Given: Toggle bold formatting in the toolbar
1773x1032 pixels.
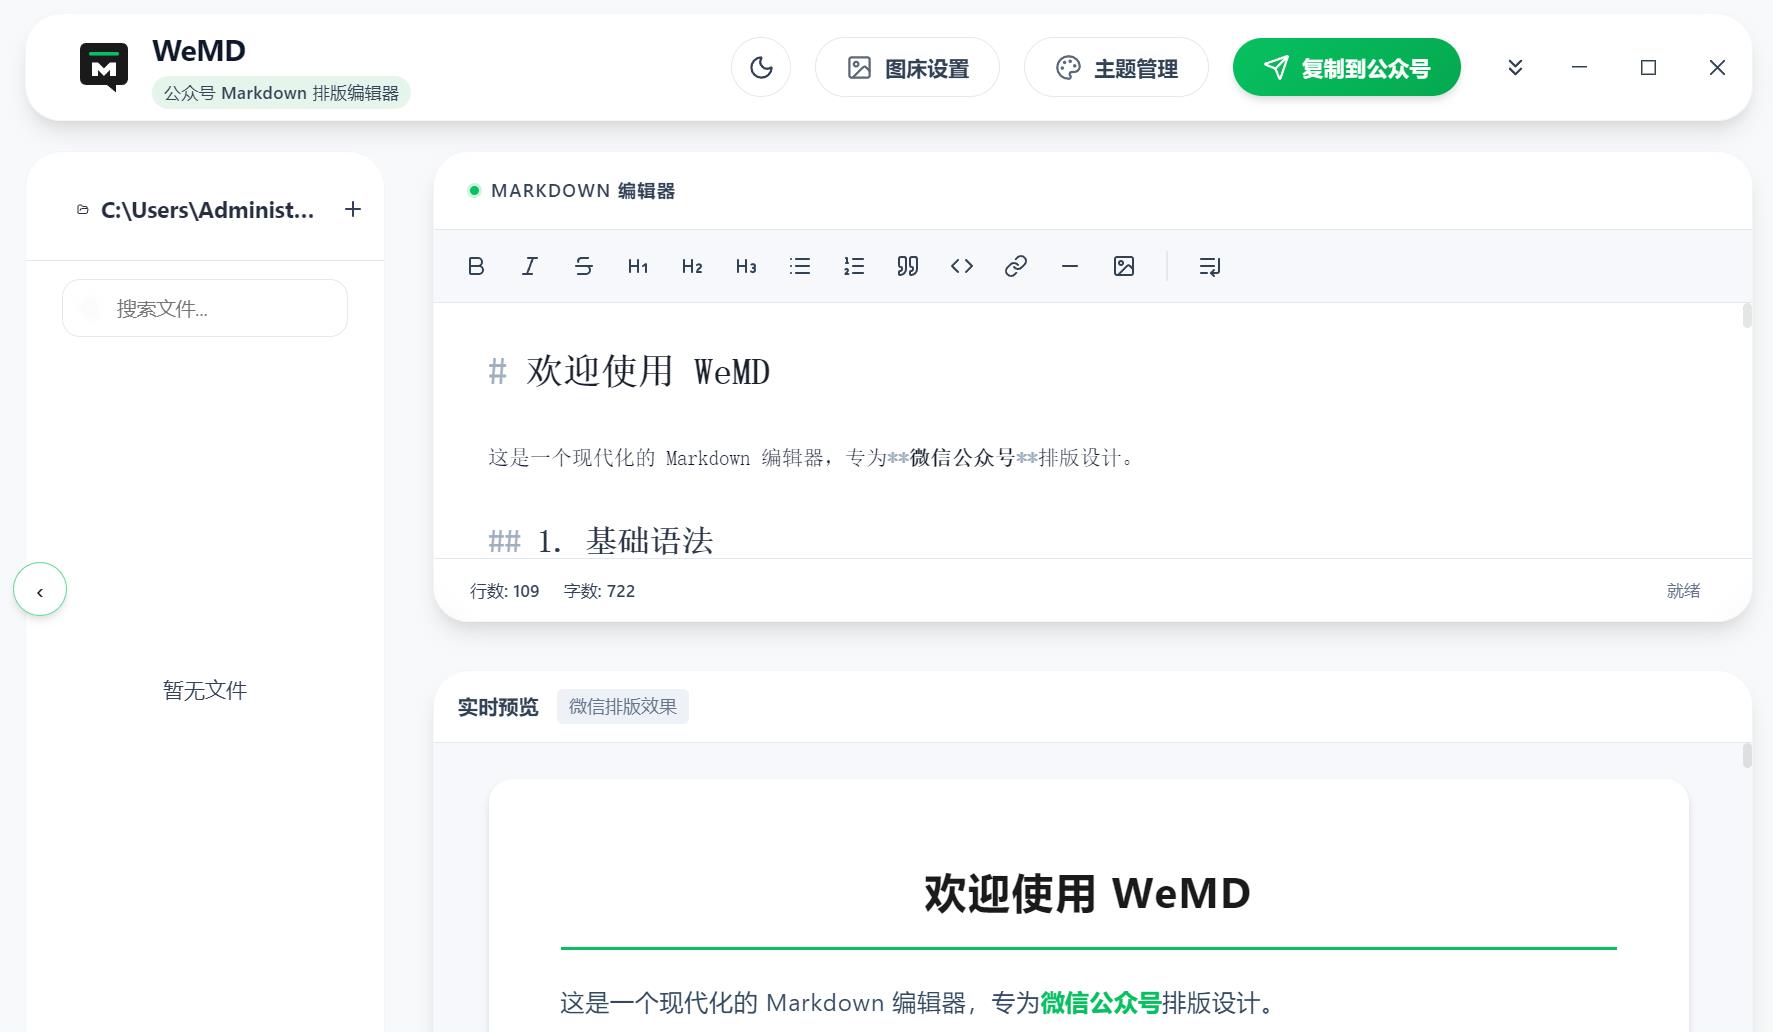Looking at the screenshot, I should tap(476, 266).
